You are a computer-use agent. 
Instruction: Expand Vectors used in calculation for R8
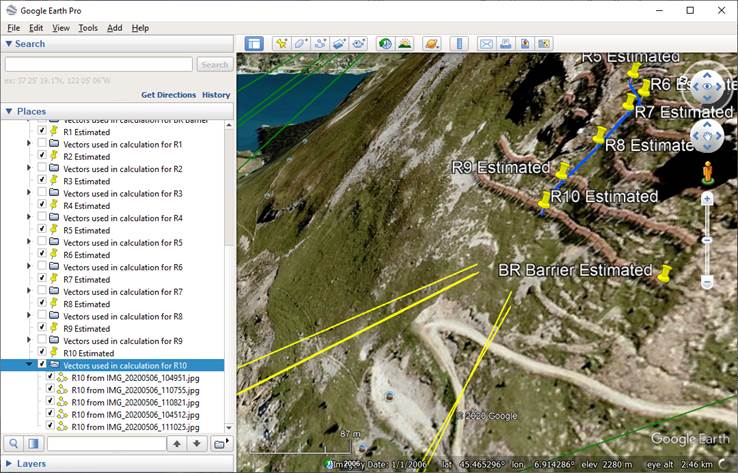[x=29, y=315]
